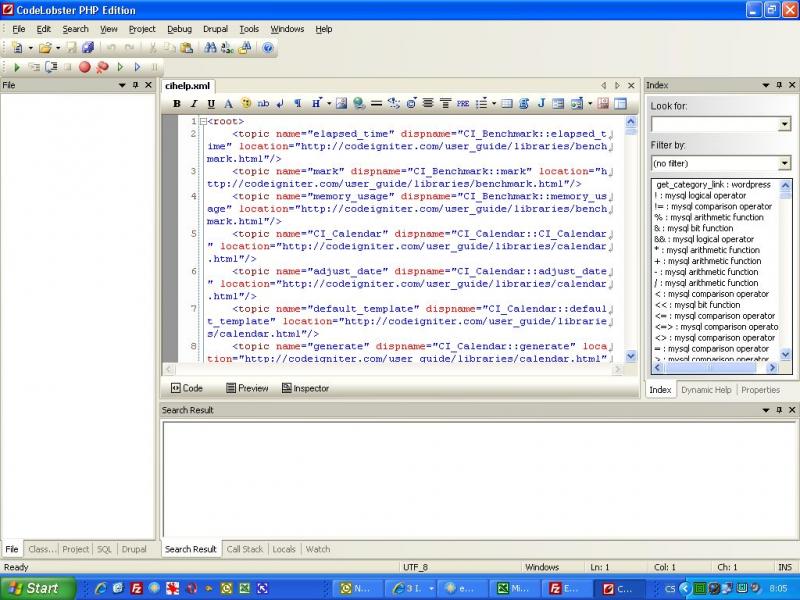Switch to the Dynamic Help tab
Screen dimensions: 800x600
click(x=706, y=390)
